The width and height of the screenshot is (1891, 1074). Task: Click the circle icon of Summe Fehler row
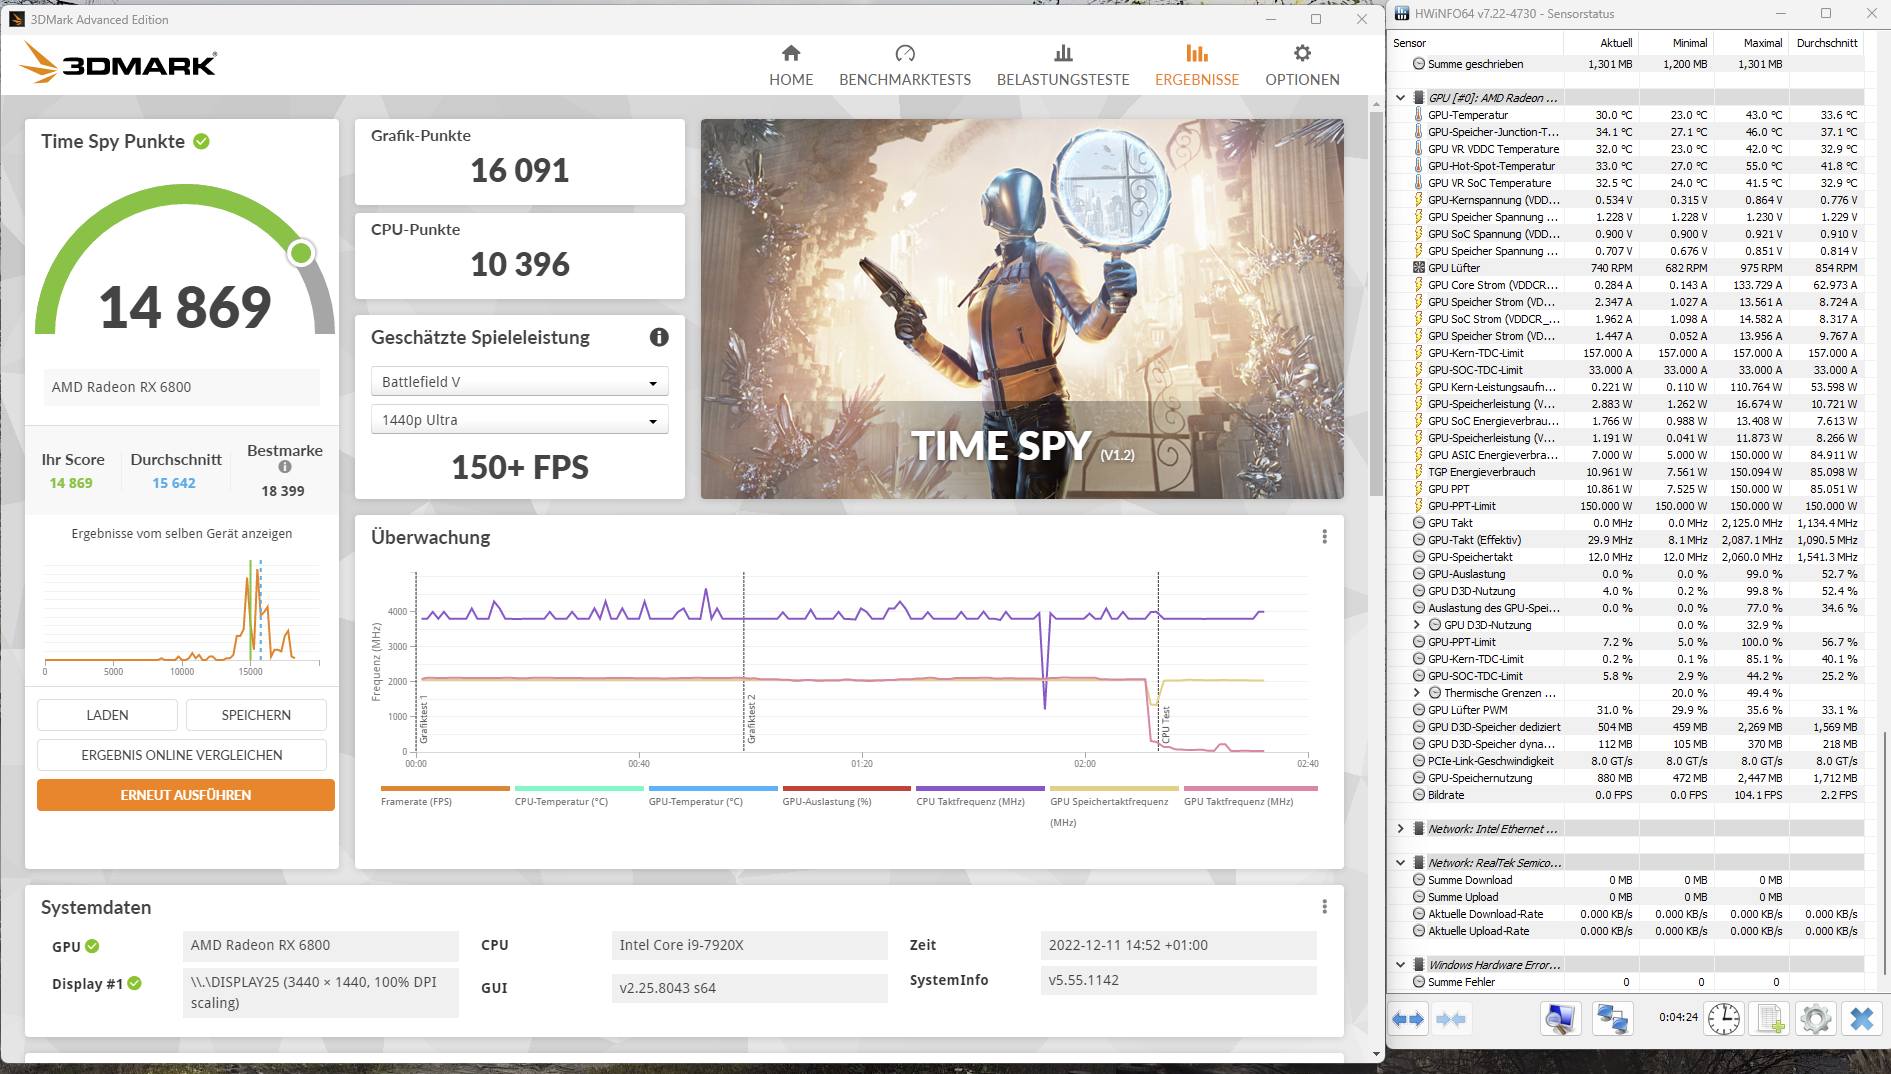point(1419,982)
